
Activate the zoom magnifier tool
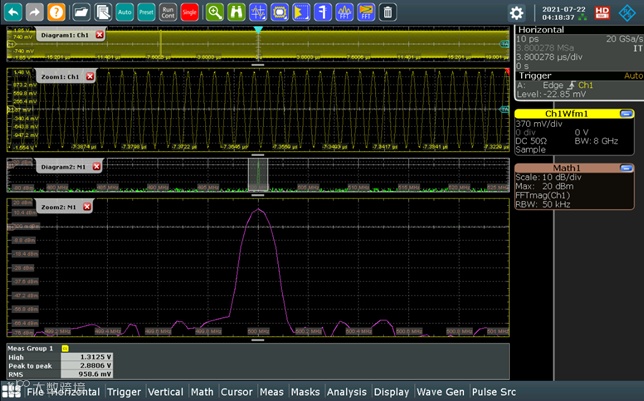[215, 12]
